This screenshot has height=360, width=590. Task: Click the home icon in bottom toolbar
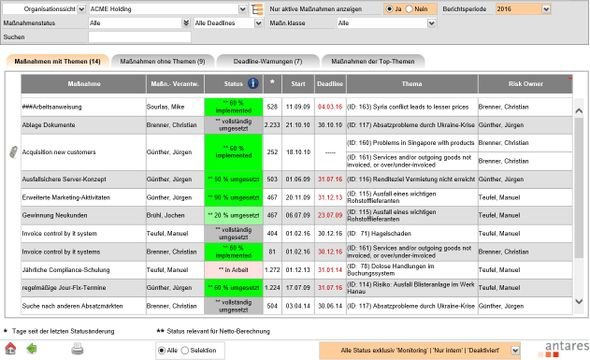click(x=11, y=349)
